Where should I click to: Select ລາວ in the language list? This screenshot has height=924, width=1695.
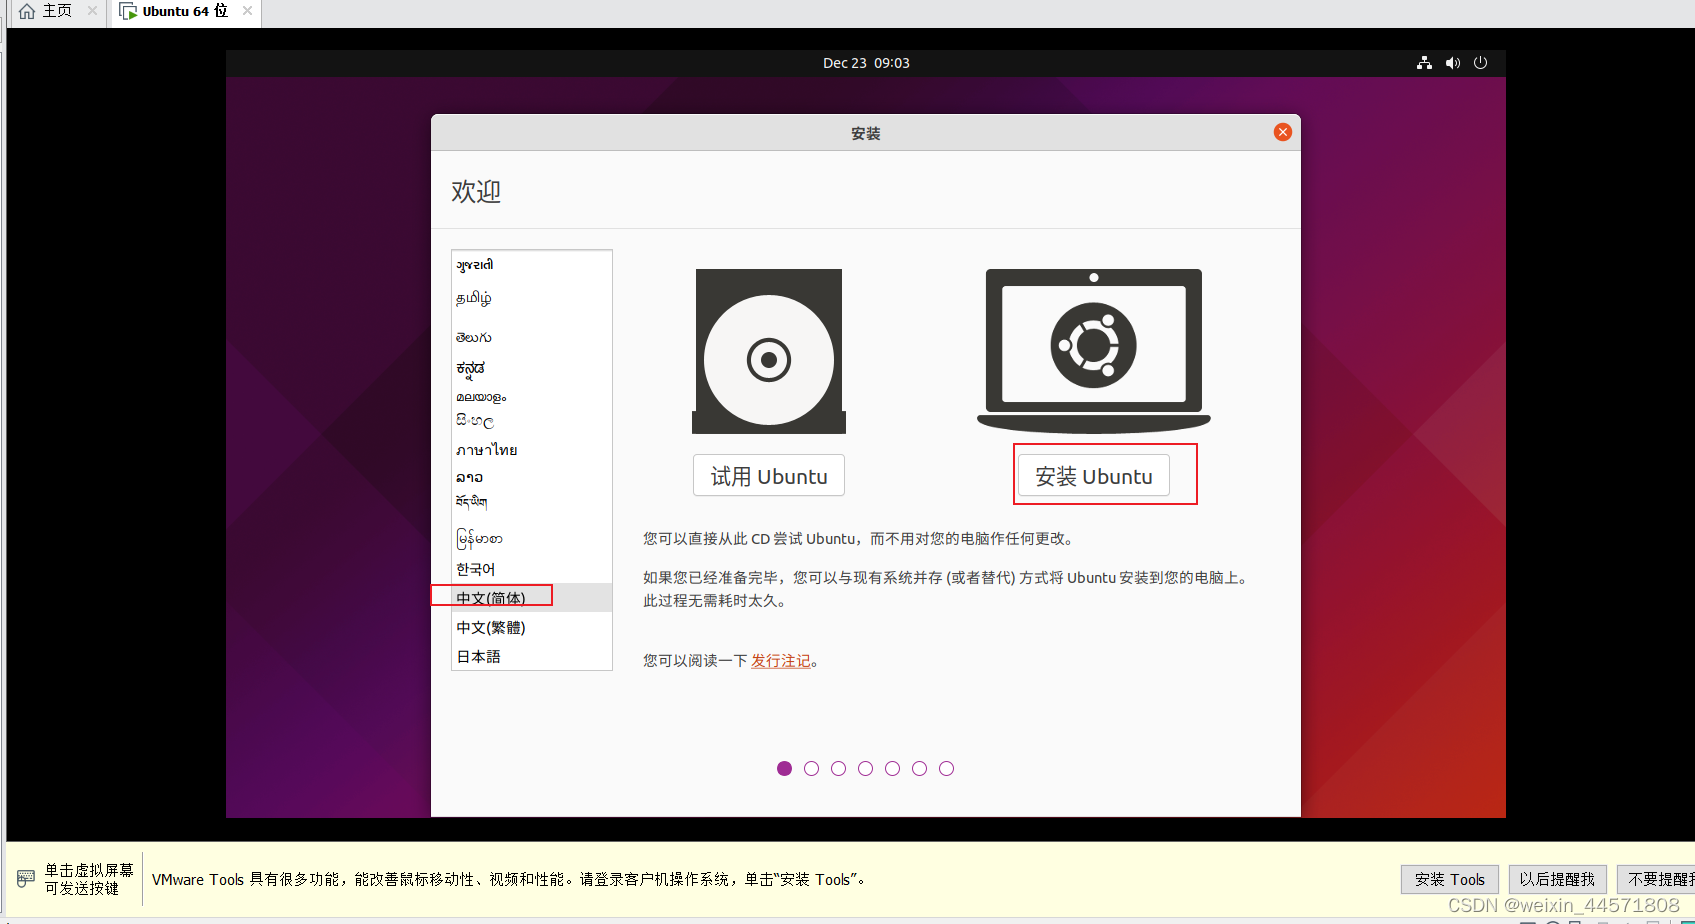[532, 477]
